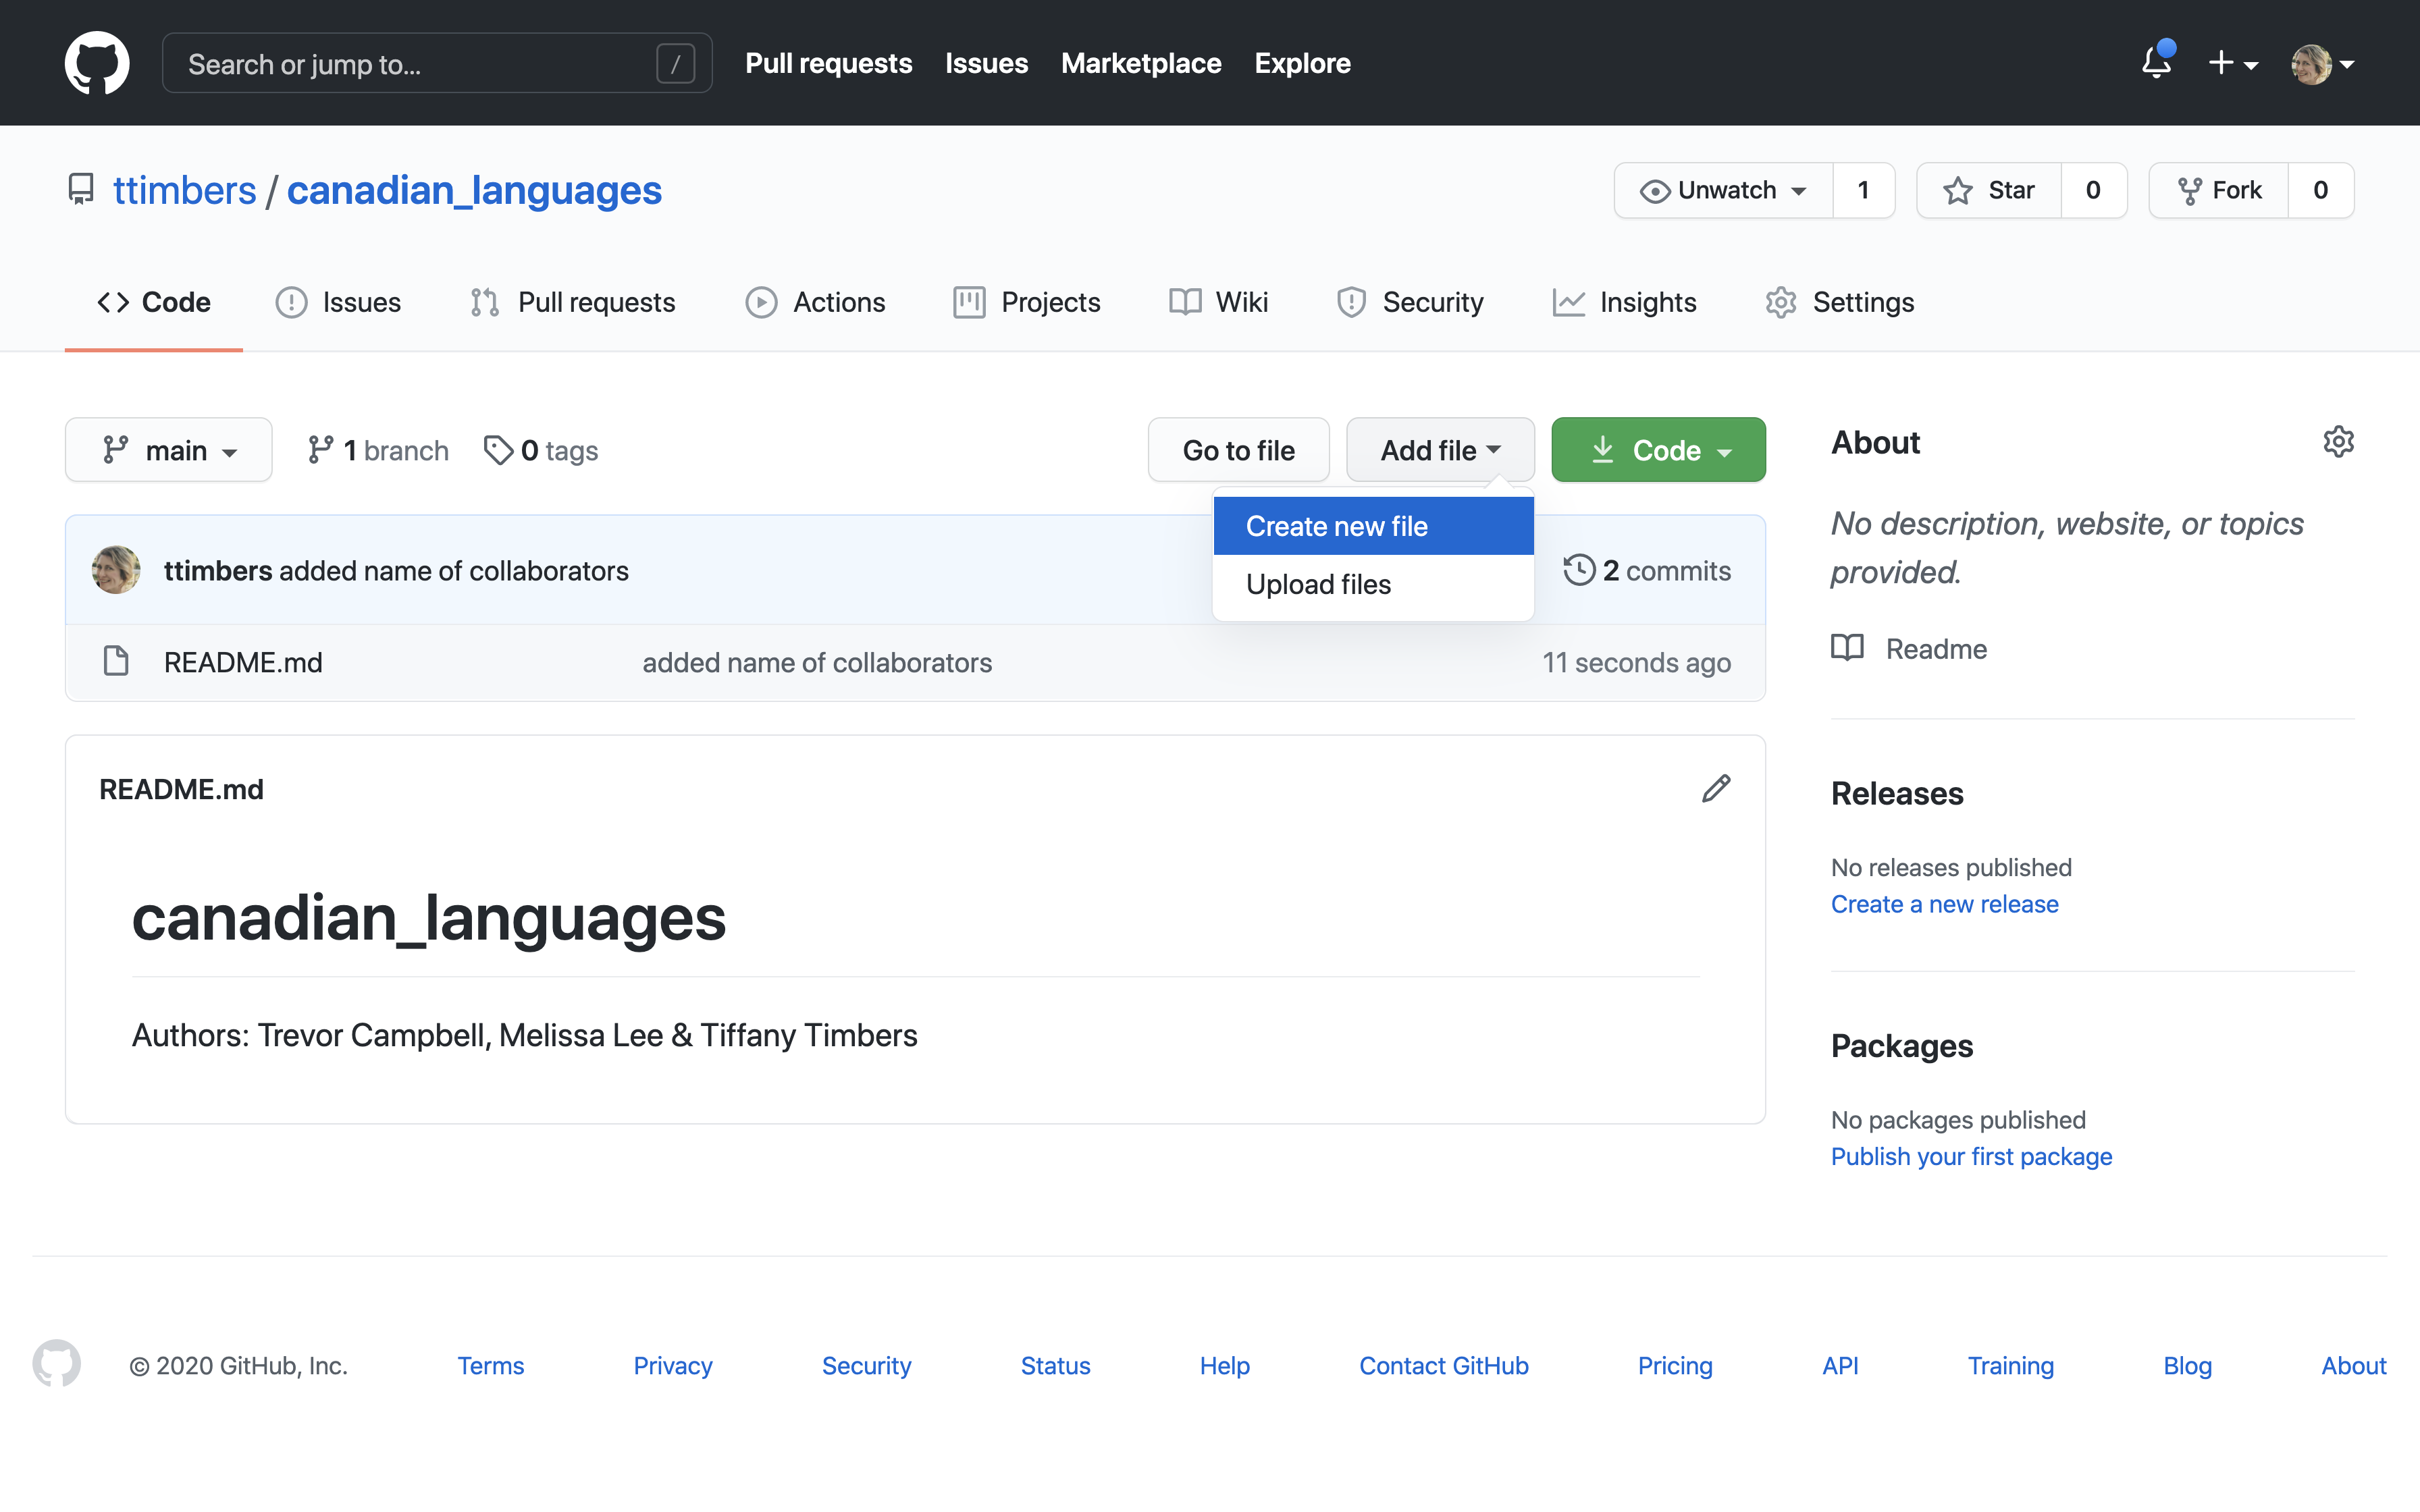2420x1512 pixels.
Task: Open the plus create-new menu
Action: pos(2233,63)
